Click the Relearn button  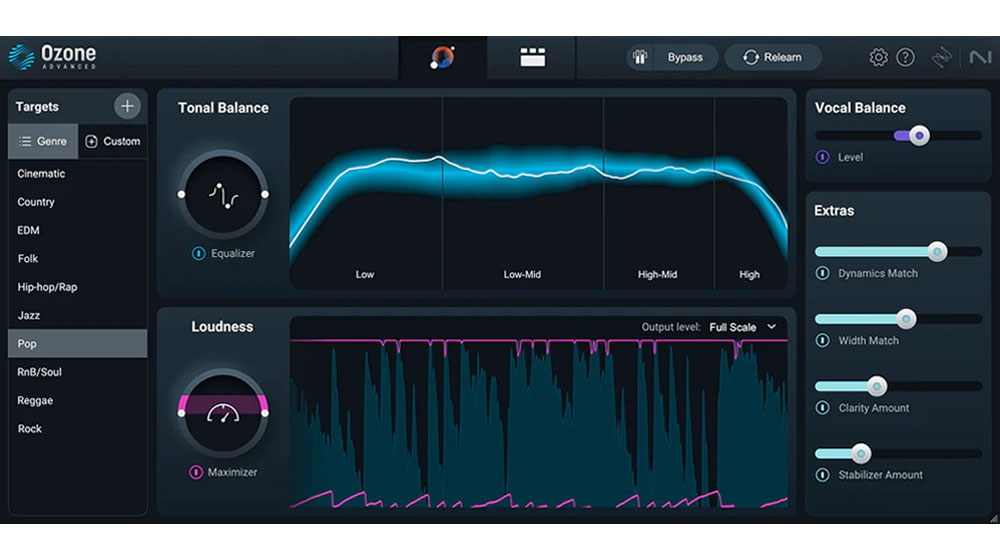tap(772, 57)
